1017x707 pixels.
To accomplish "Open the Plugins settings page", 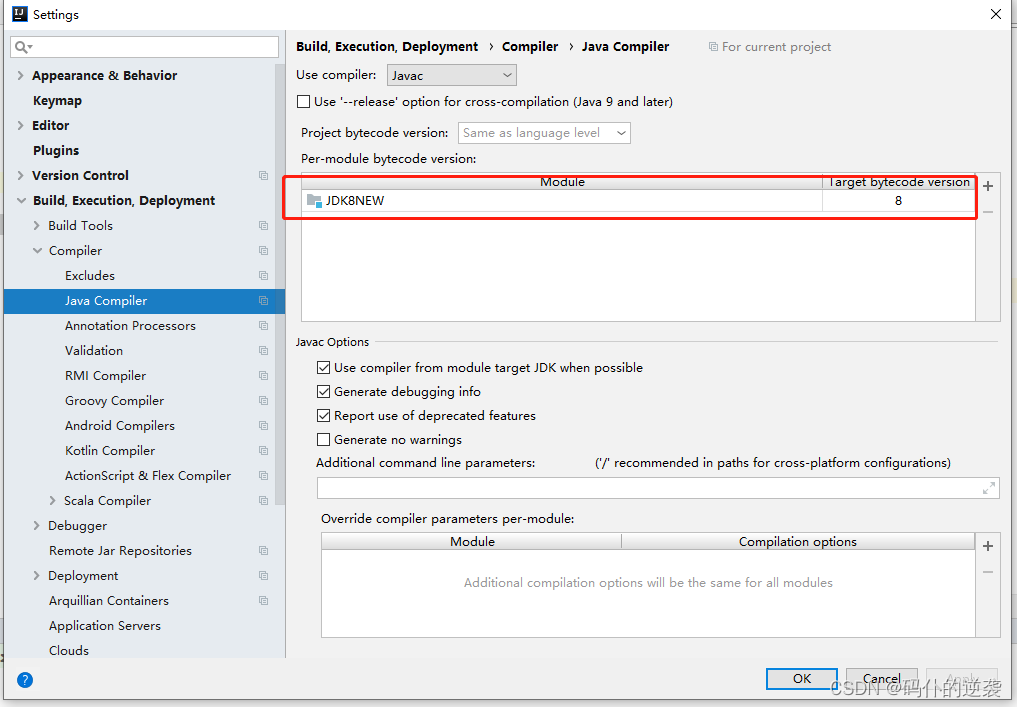I will 56,150.
